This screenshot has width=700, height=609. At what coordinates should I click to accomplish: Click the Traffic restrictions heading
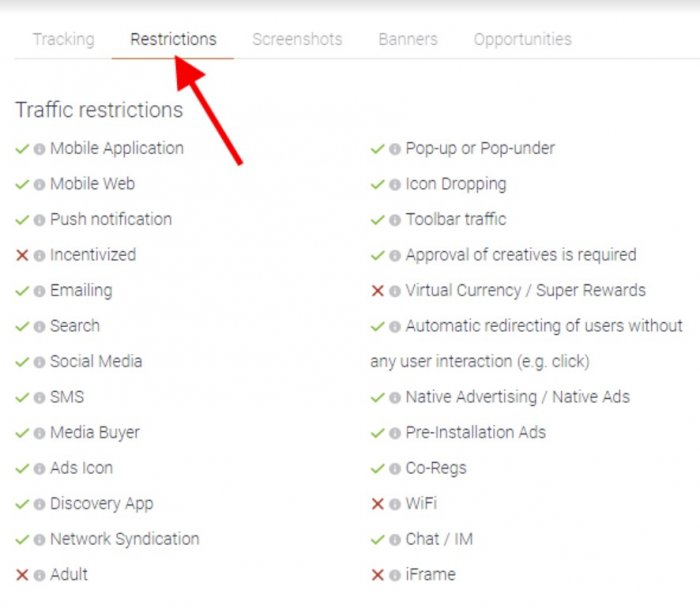[99, 110]
